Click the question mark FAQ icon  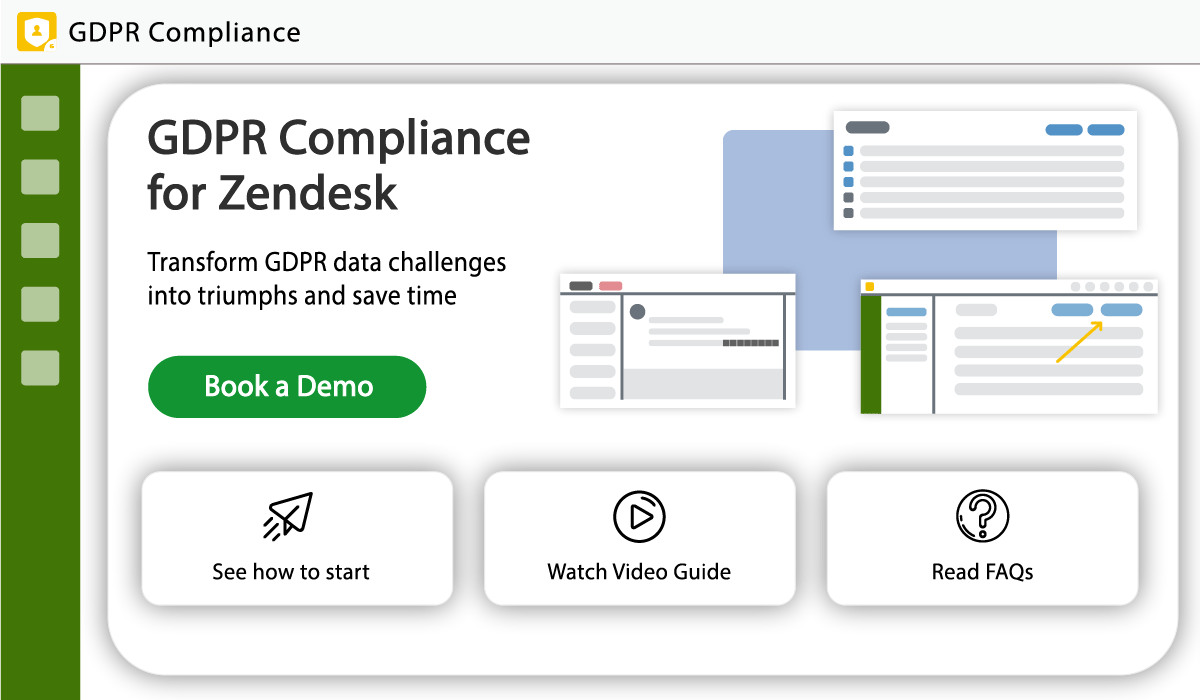982,516
